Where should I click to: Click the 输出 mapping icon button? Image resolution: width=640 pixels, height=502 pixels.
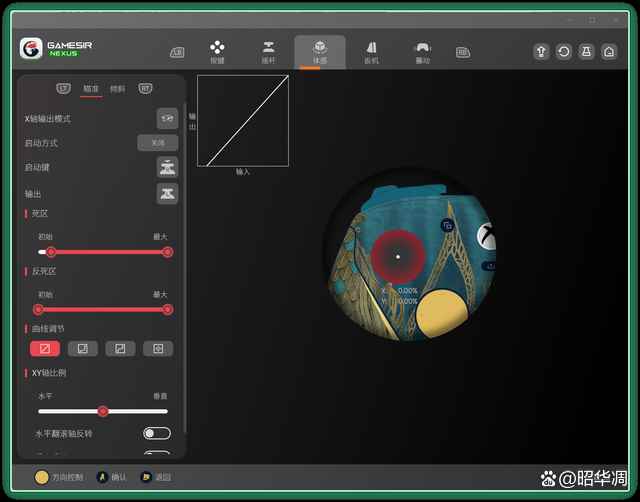coord(167,193)
